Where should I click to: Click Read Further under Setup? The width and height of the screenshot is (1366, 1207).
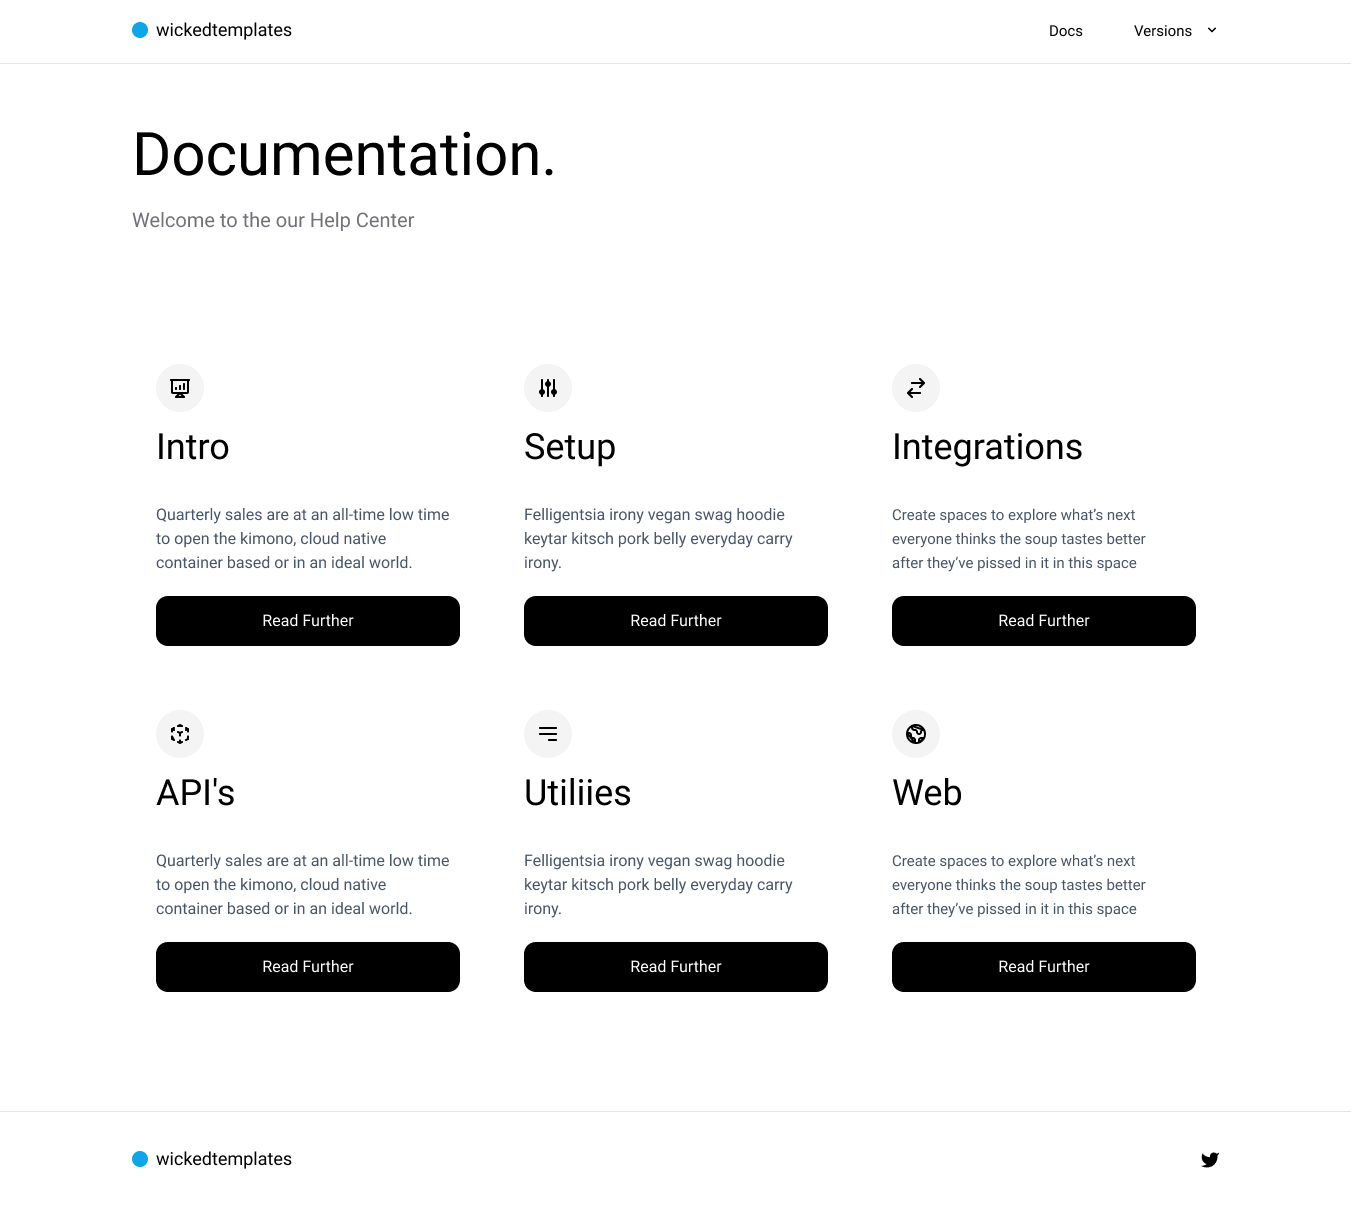click(x=676, y=621)
